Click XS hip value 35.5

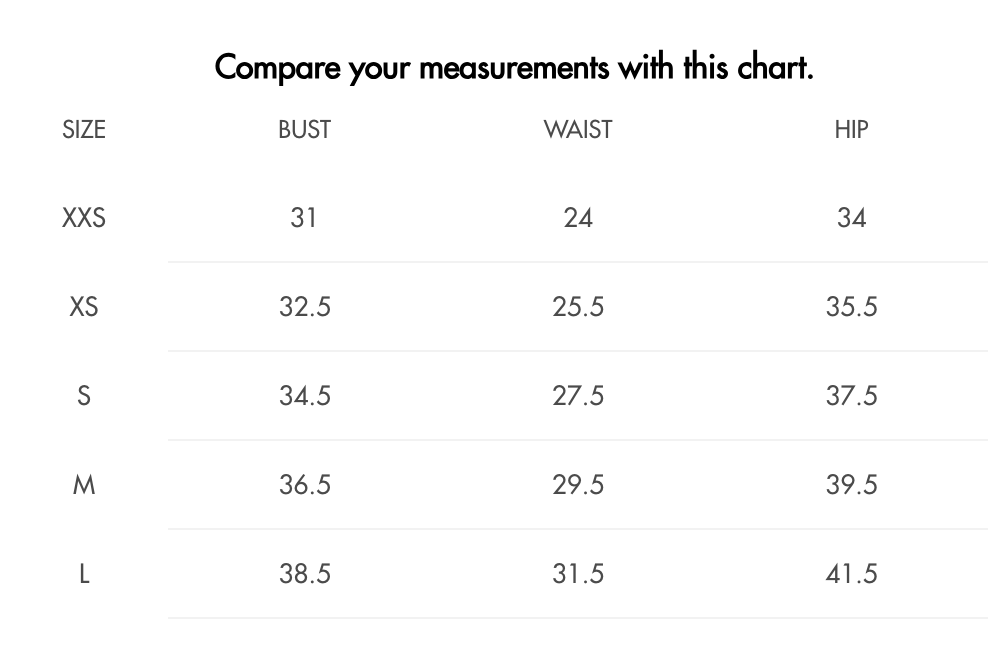[851, 307]
